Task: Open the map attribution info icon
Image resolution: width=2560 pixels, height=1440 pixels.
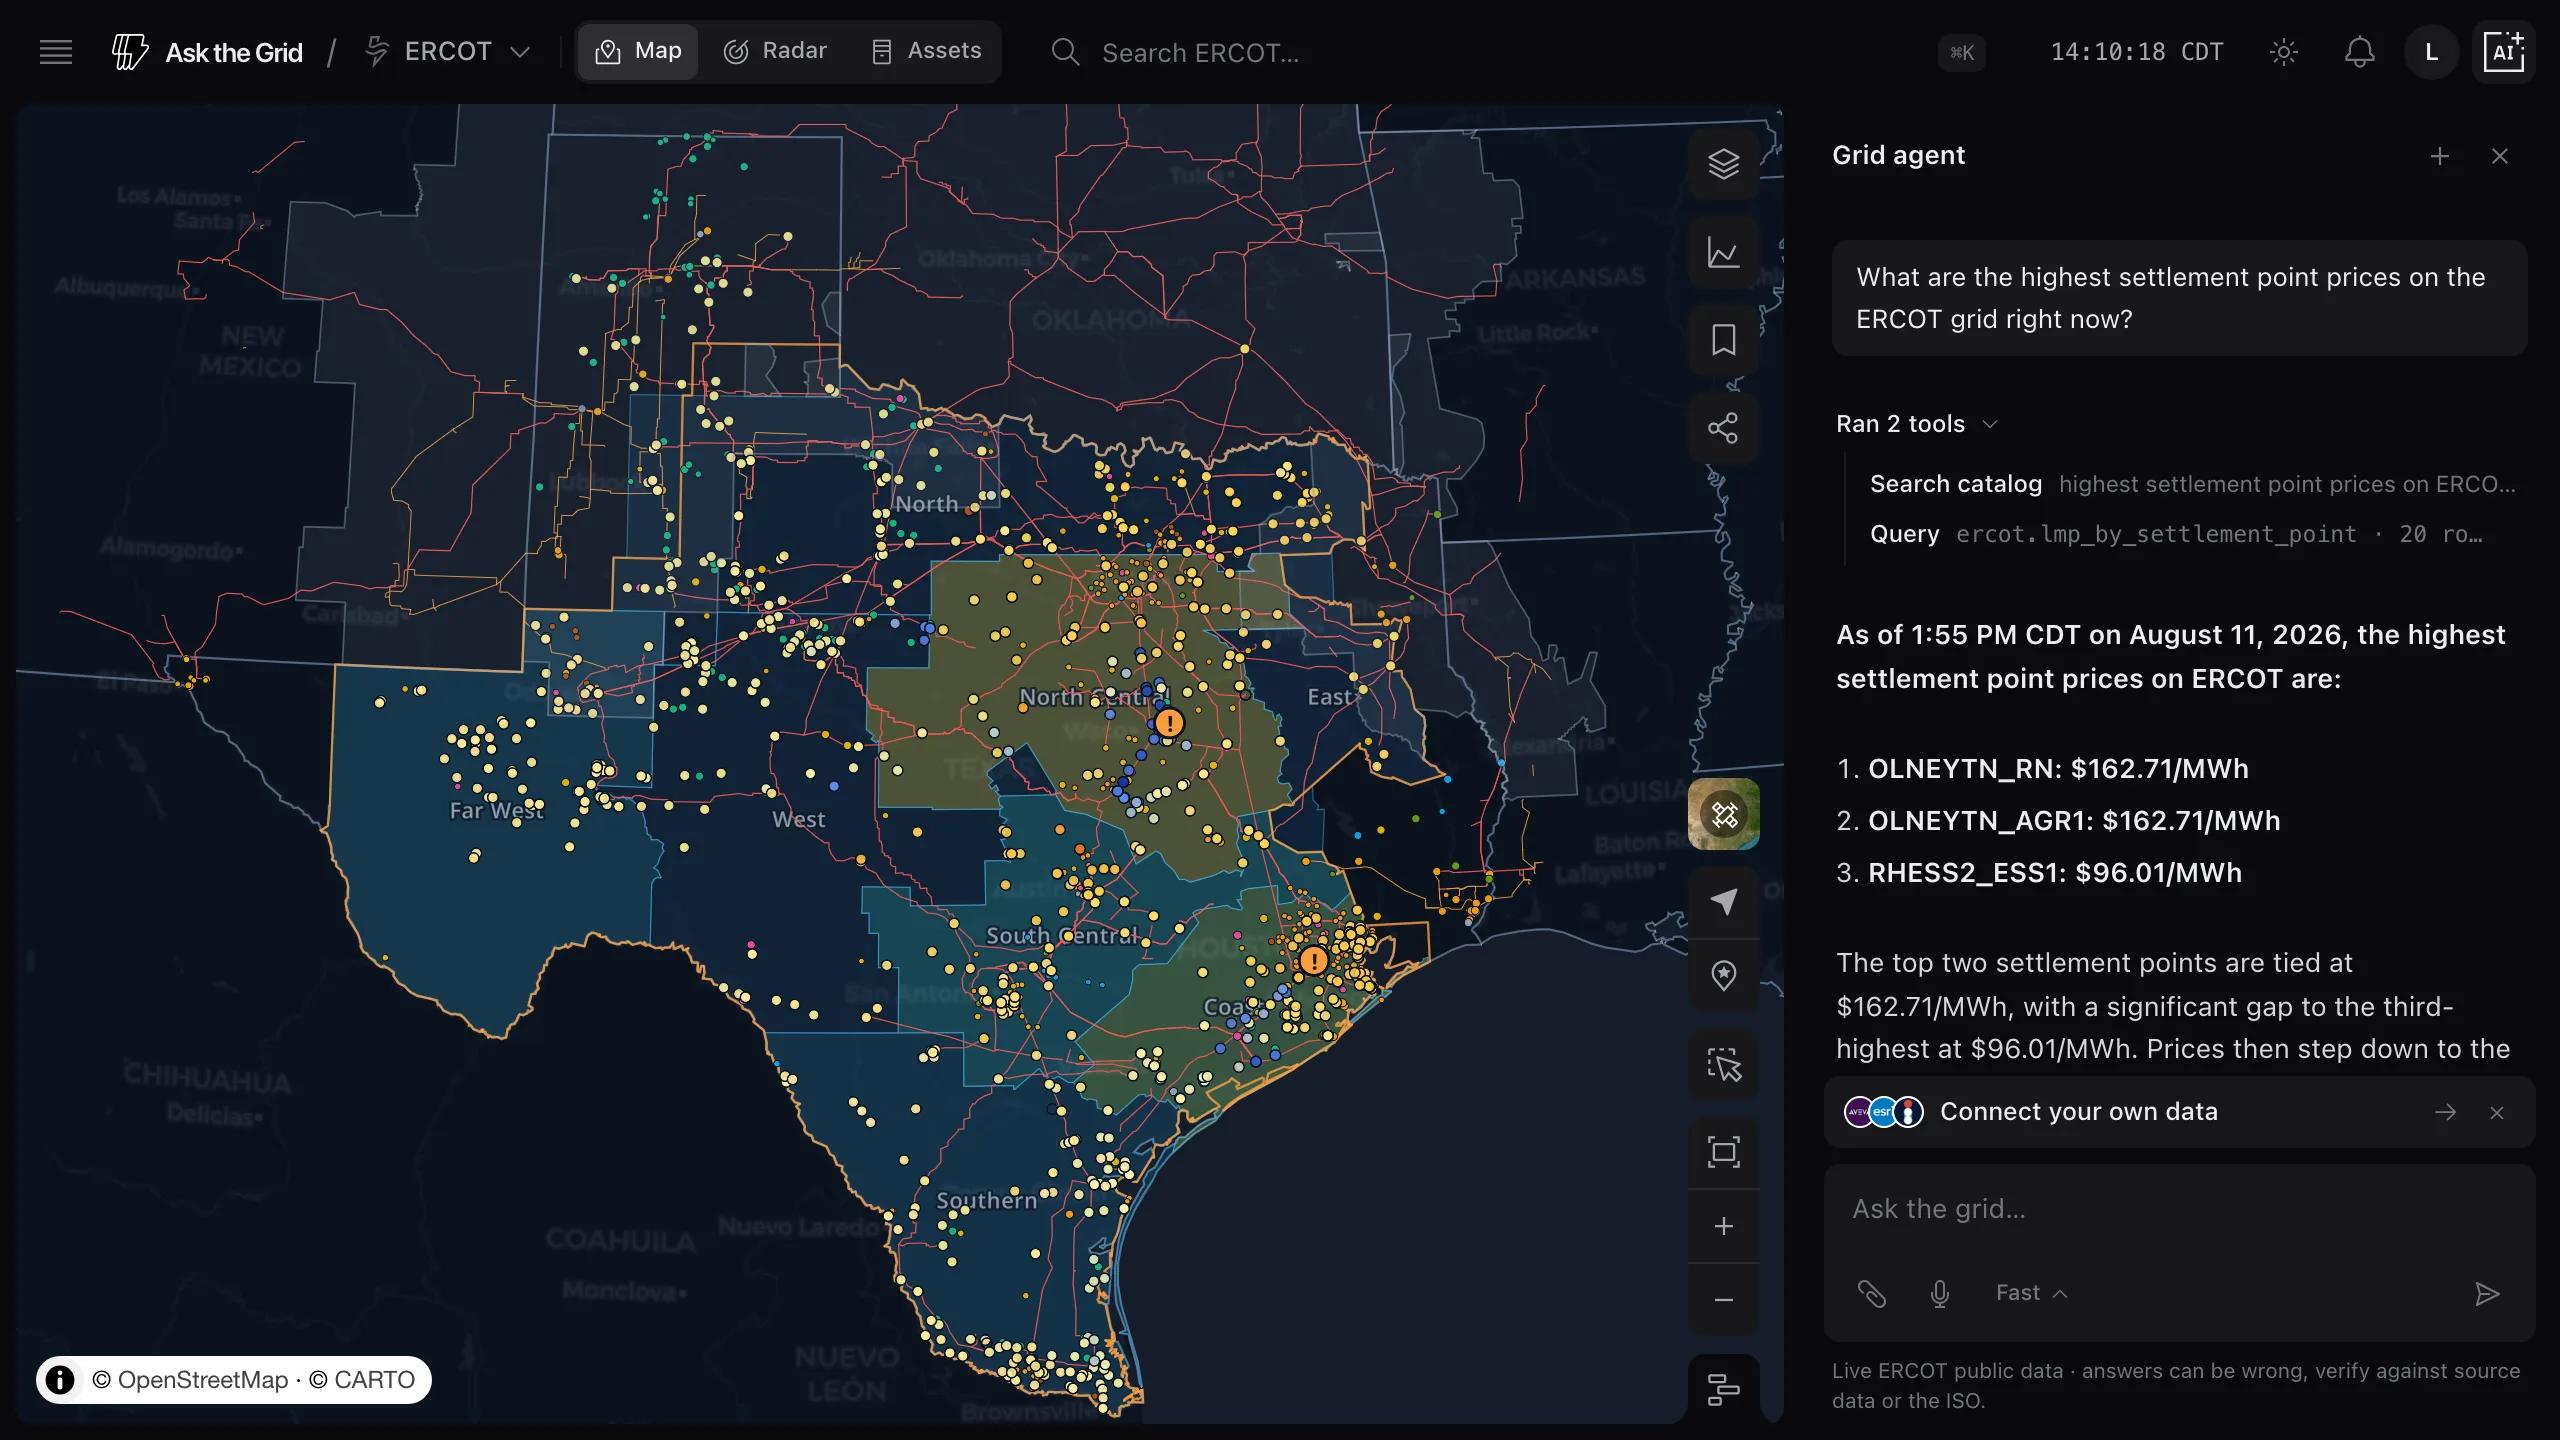Action: click(60, 1380)
